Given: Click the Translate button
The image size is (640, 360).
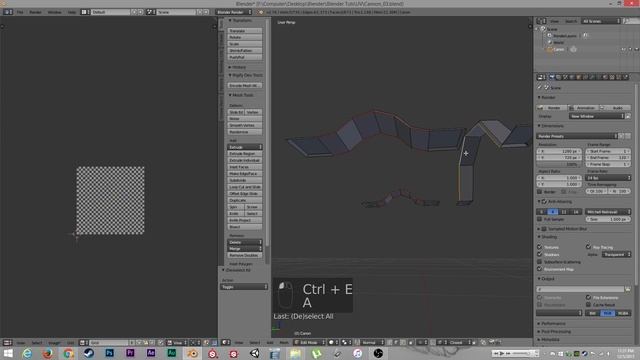Looking at the screenshot, I should pyautogui.click(x=244, y=31).
